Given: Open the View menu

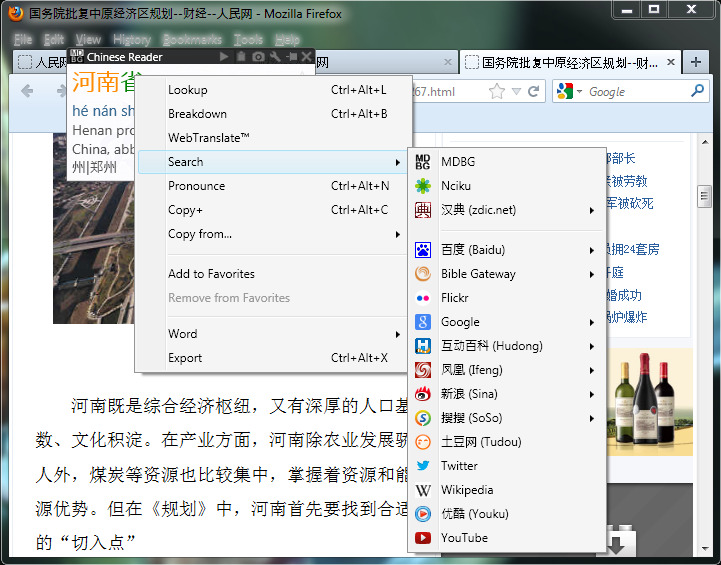Looking at the screenshot, I should click(88, 40).
